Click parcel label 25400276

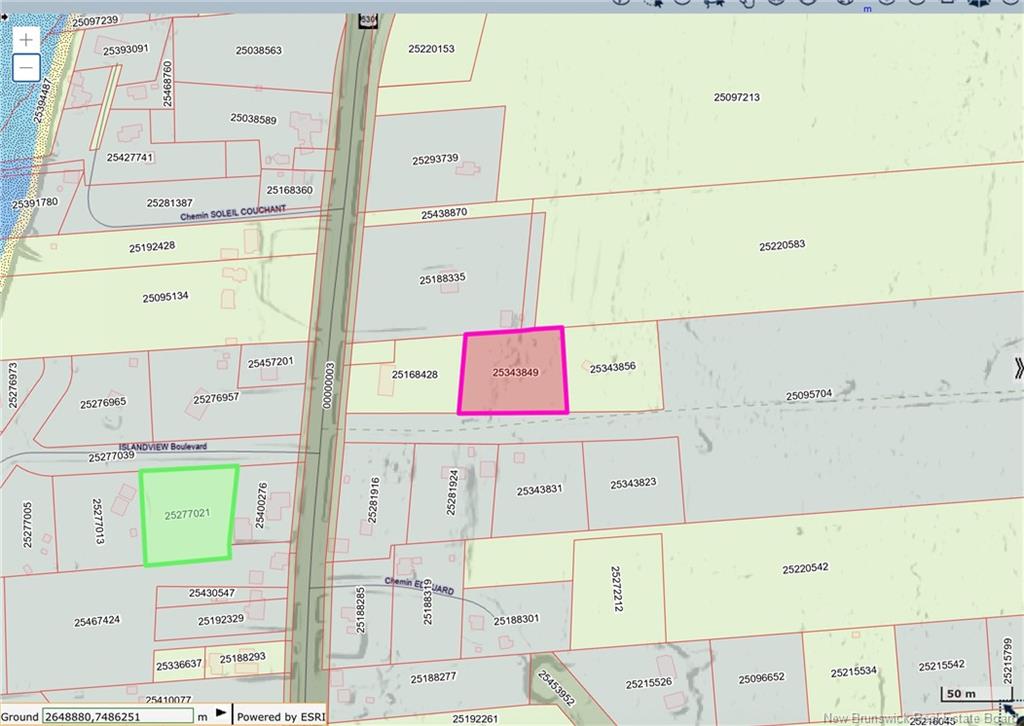tap(261, 505)
